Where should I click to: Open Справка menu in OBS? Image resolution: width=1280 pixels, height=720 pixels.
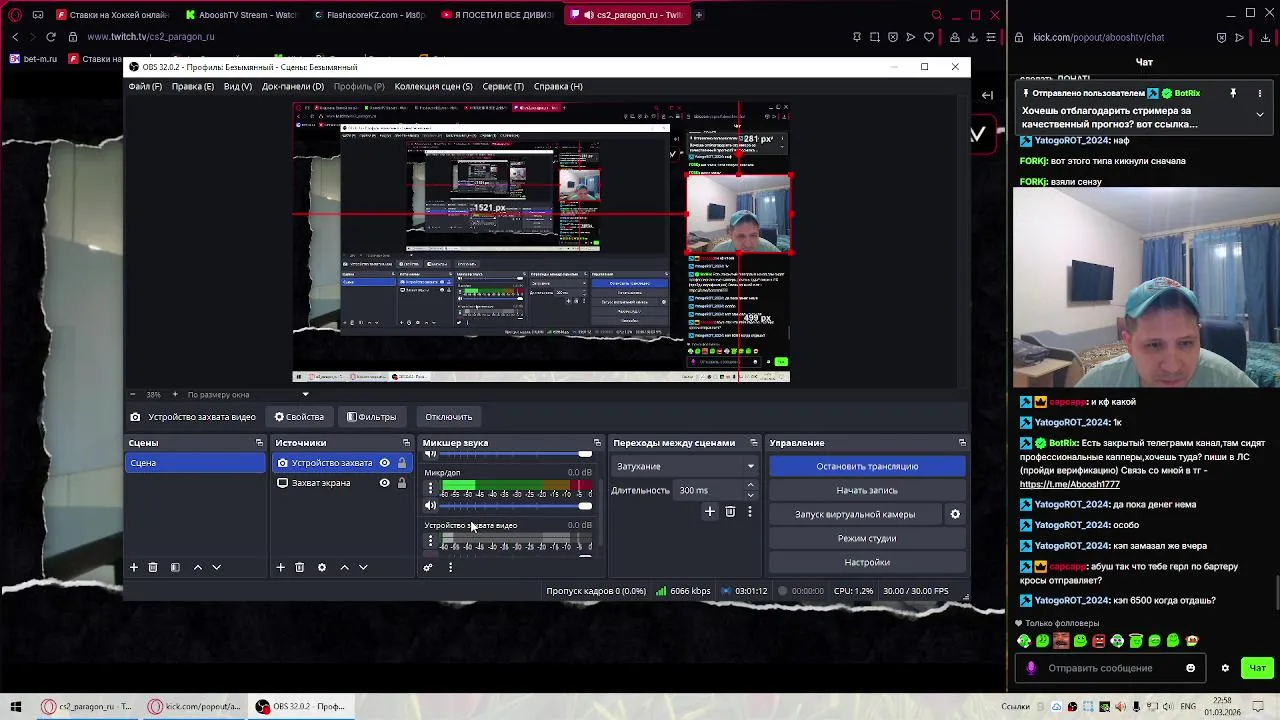coord(558,86)
